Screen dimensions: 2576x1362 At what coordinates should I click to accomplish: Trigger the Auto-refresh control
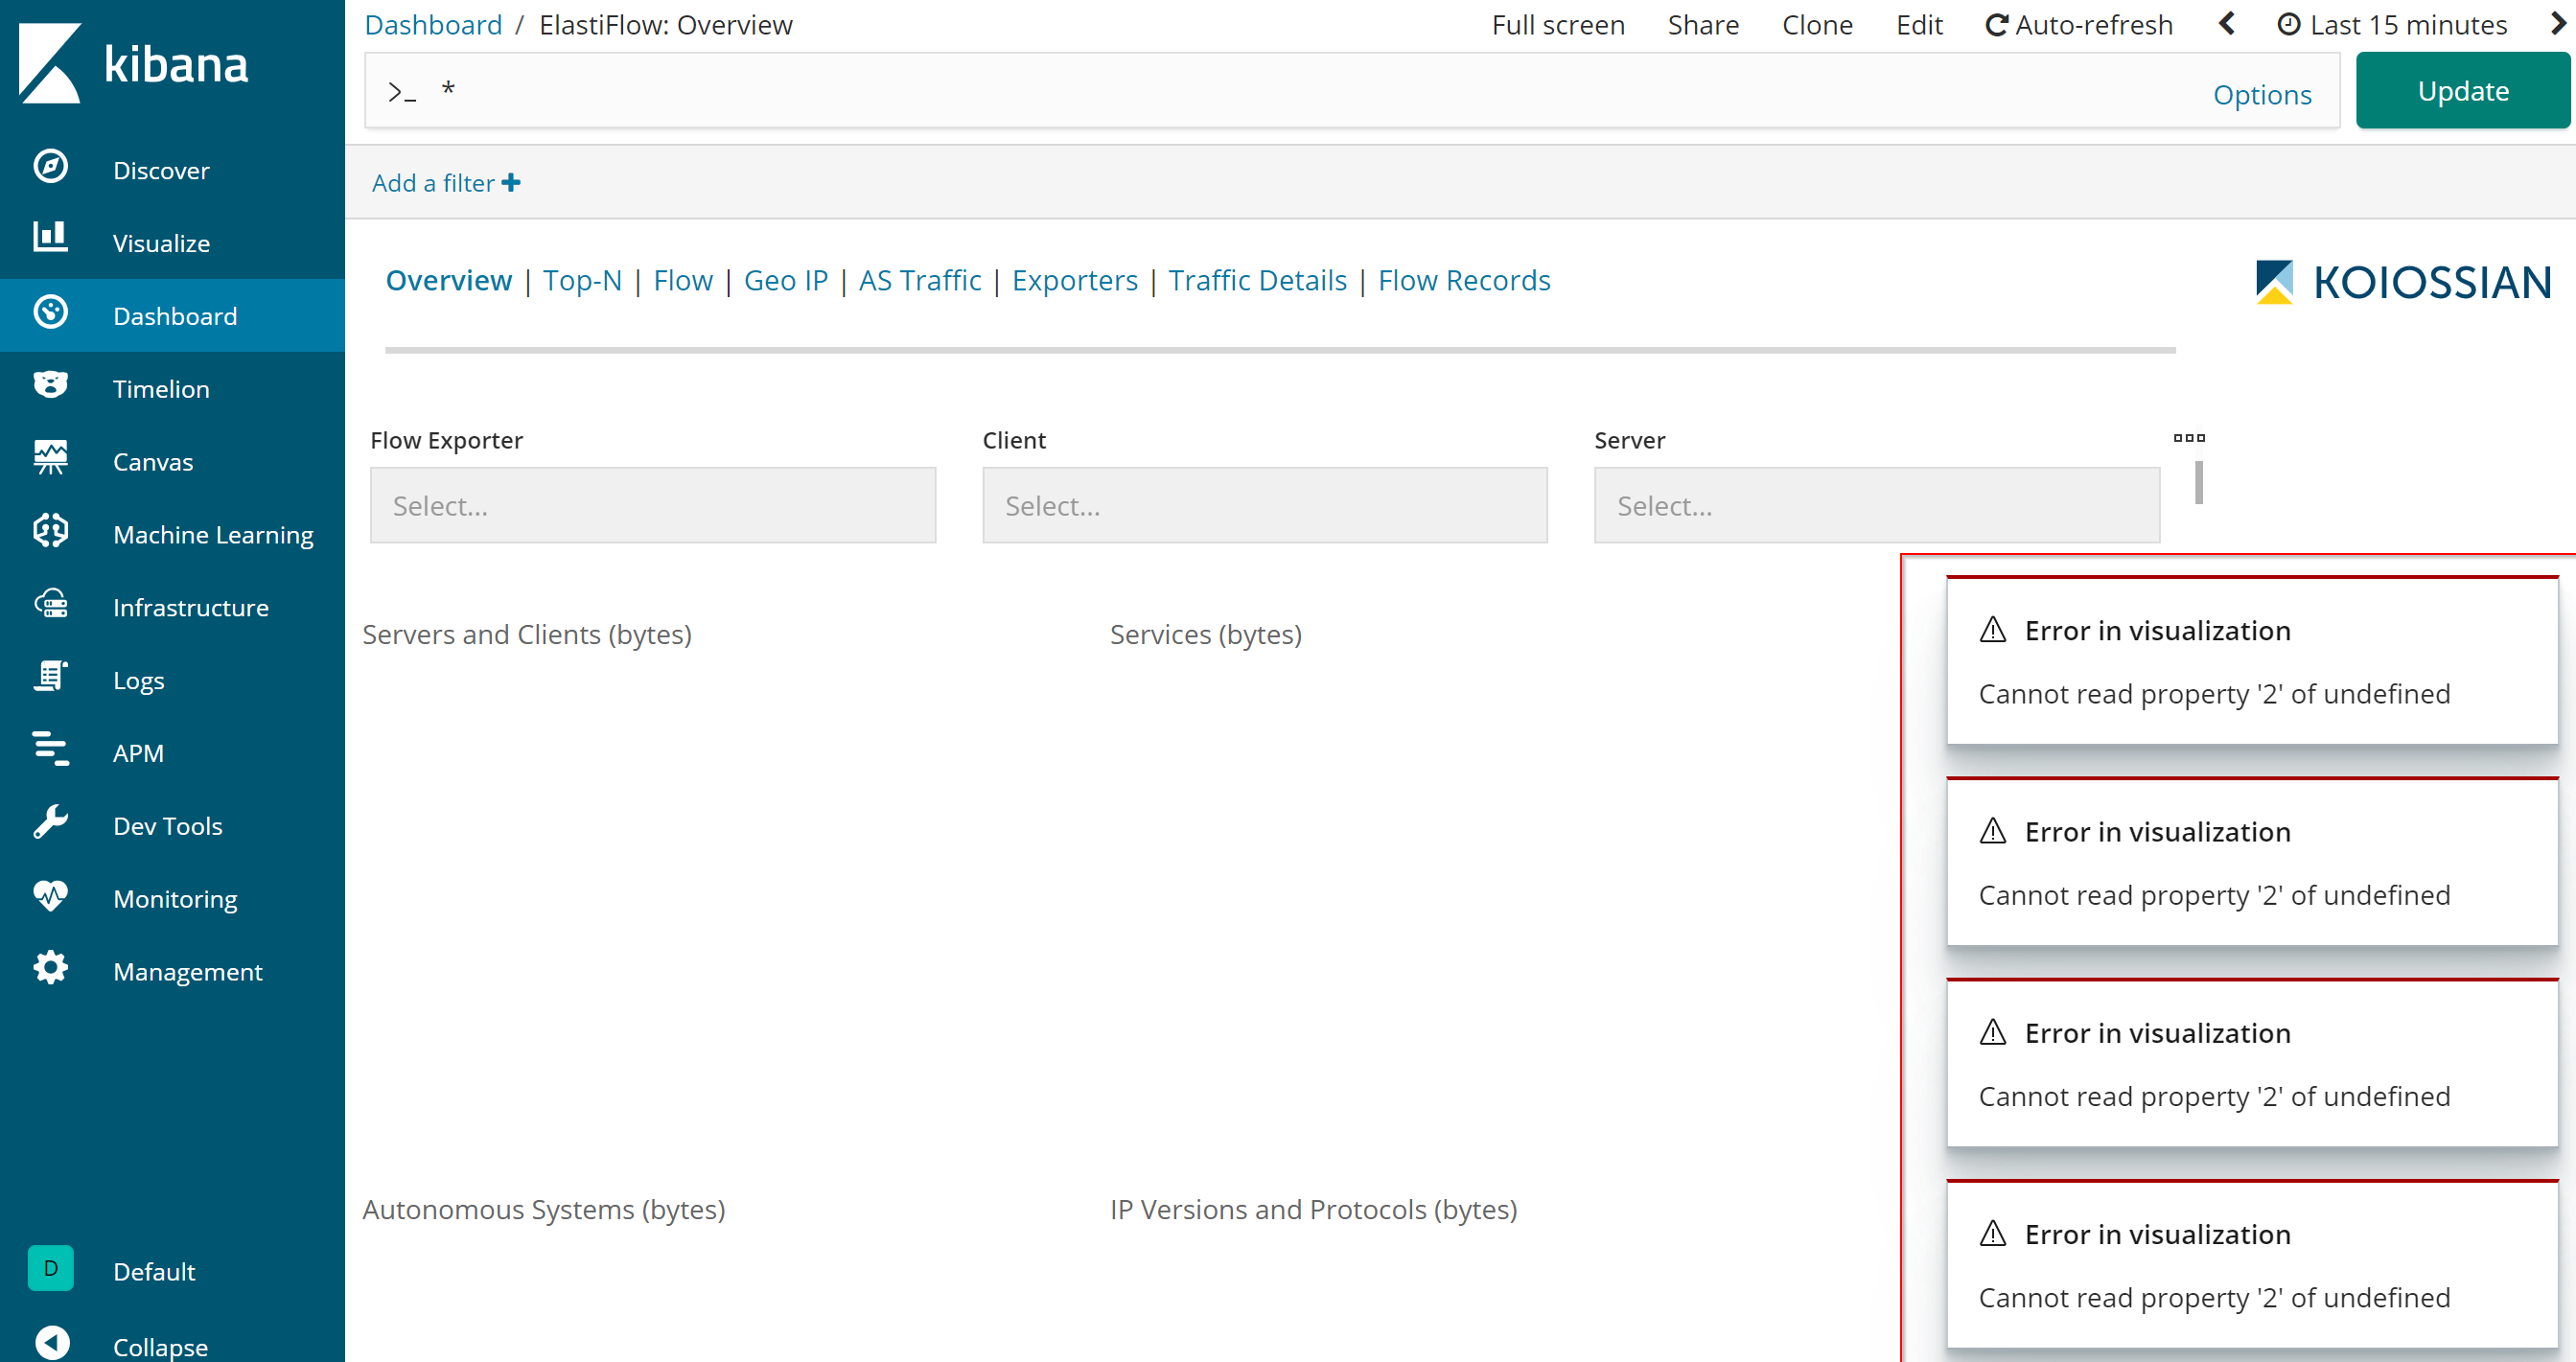2079,24
